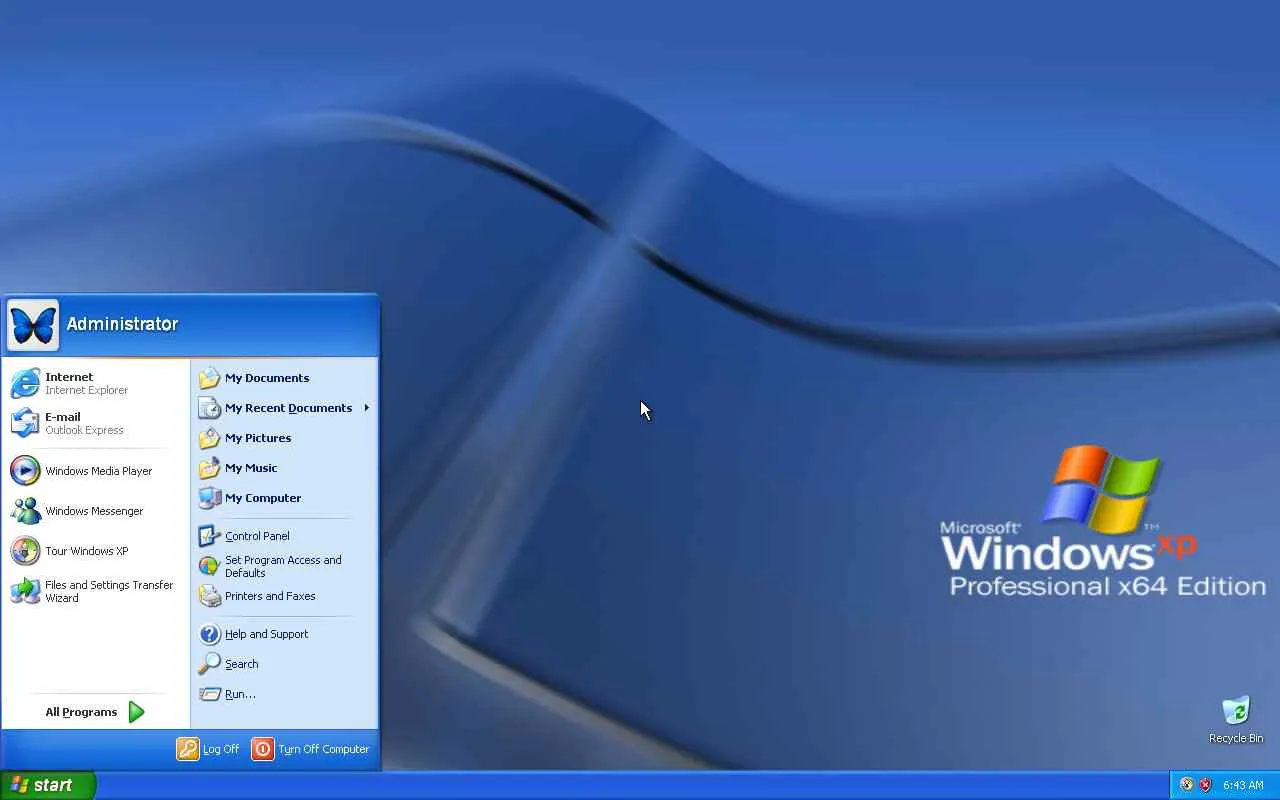Viewport: 1280px width, 800px height.
Task: Click the green start button
Action: pos(48,785)
